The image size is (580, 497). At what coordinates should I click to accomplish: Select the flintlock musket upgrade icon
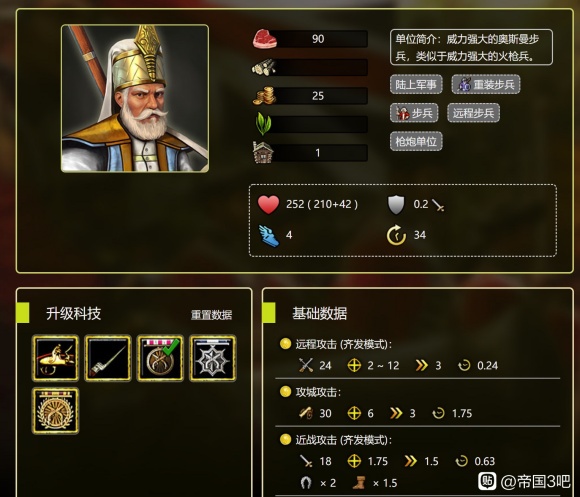(x=55, y=358)
